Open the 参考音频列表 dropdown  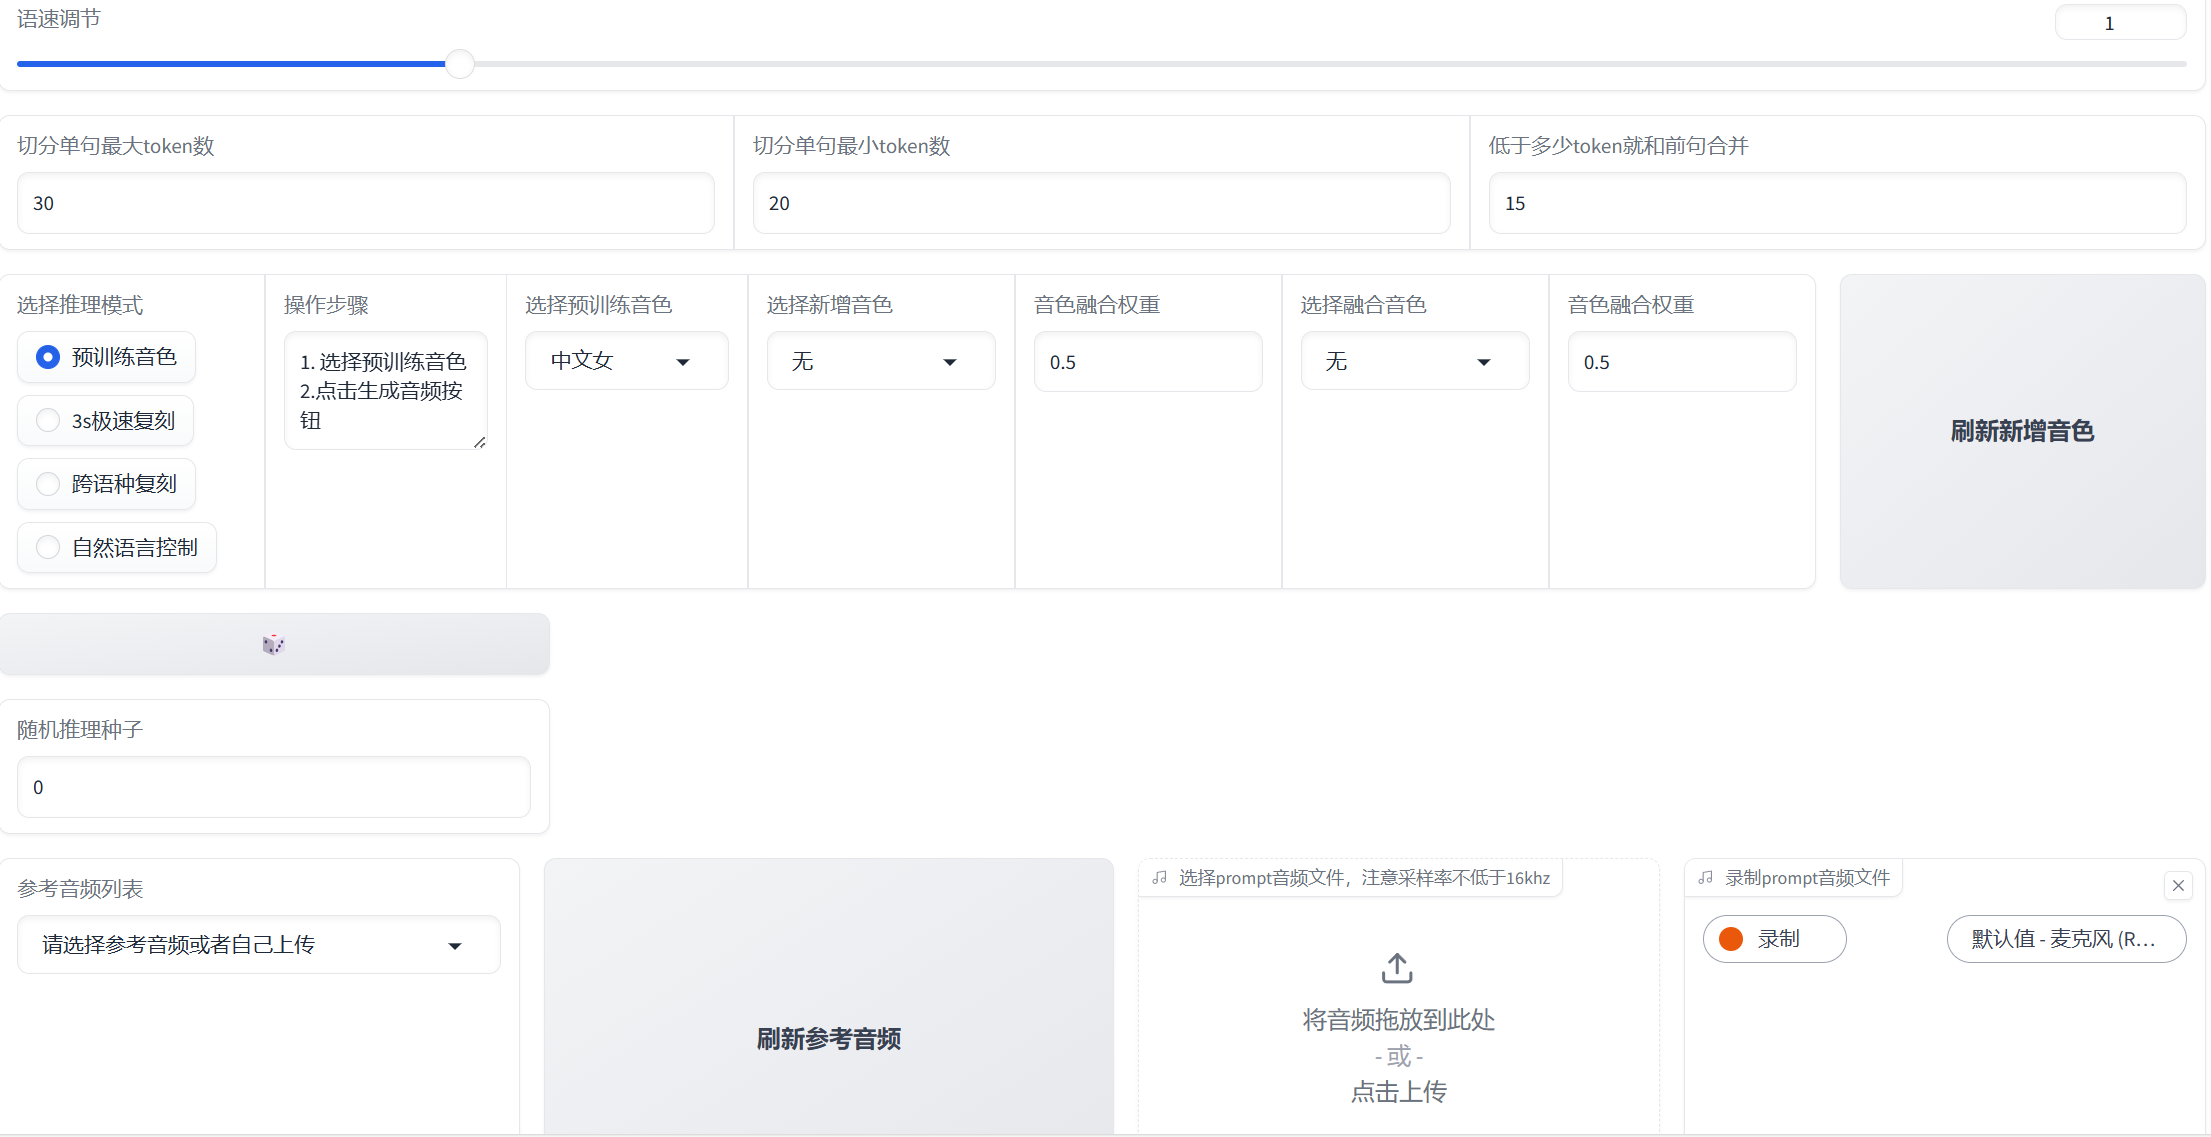259,945
